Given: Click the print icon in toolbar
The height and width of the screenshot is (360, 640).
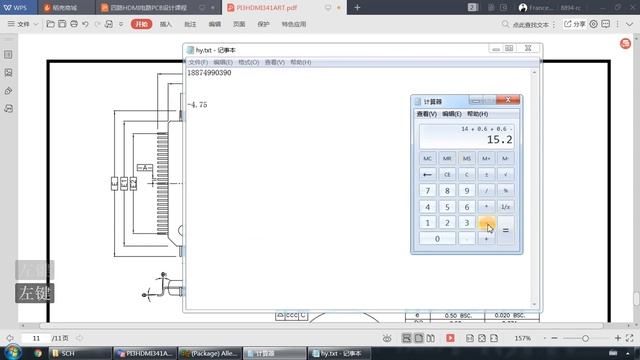Looking at the screenshot, I should tap(74, 24).
